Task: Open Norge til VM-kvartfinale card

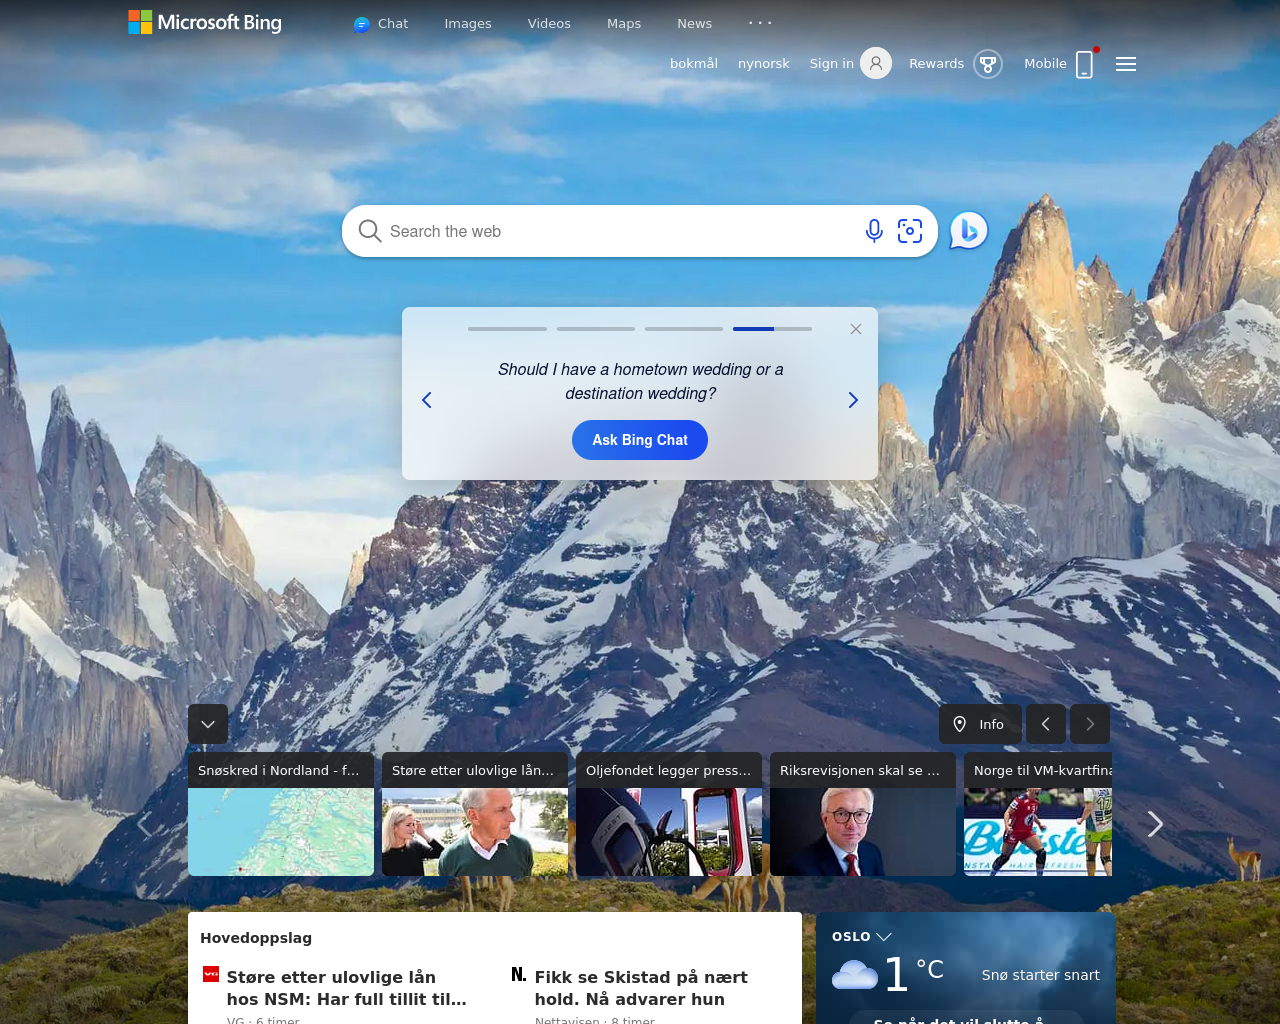Action: (x=1038, y=814)
